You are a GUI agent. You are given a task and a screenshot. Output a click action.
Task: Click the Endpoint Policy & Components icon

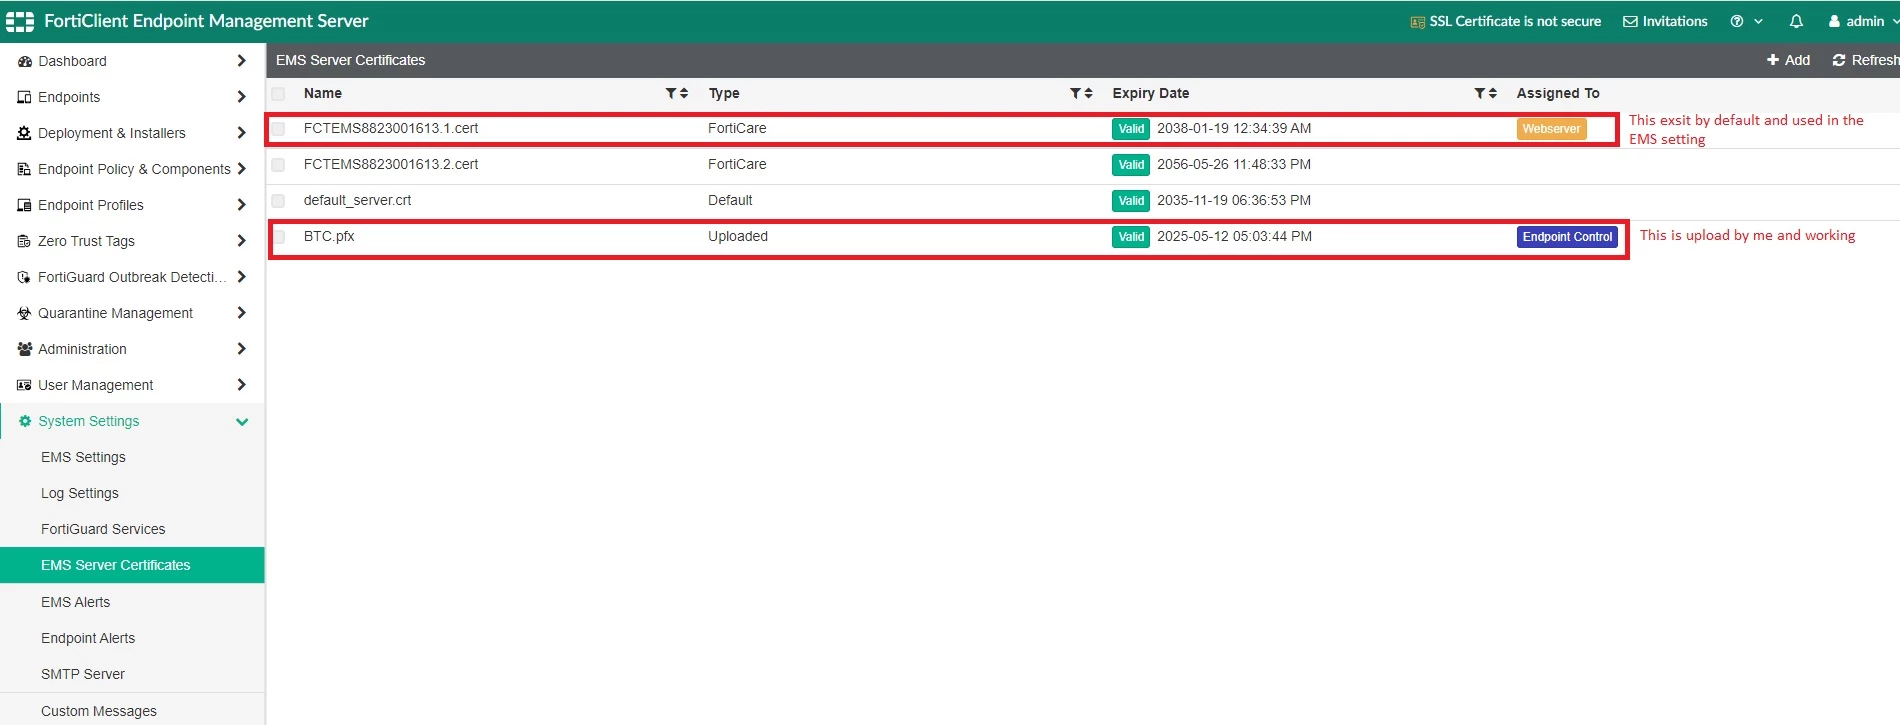tap(25, 169)
